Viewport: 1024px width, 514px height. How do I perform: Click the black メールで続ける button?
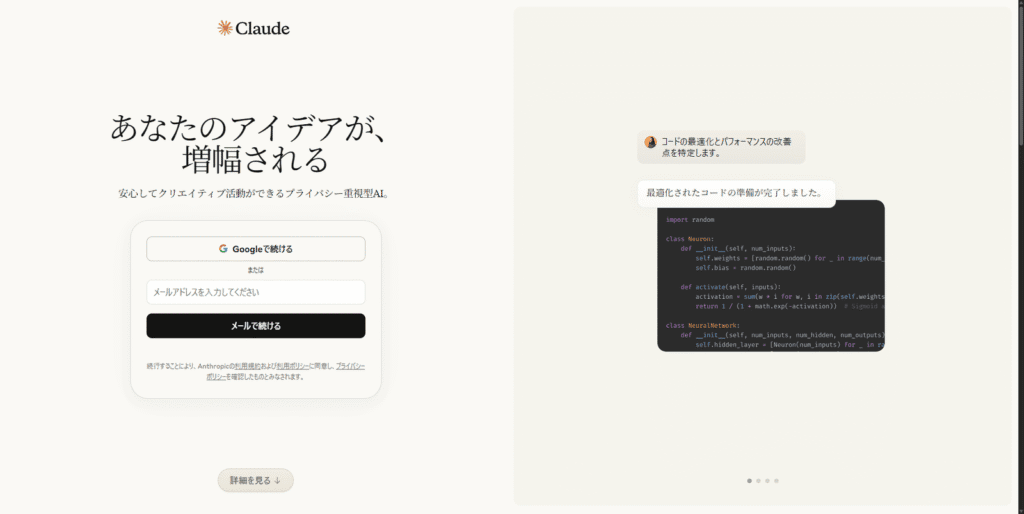[x=256, y=326]
